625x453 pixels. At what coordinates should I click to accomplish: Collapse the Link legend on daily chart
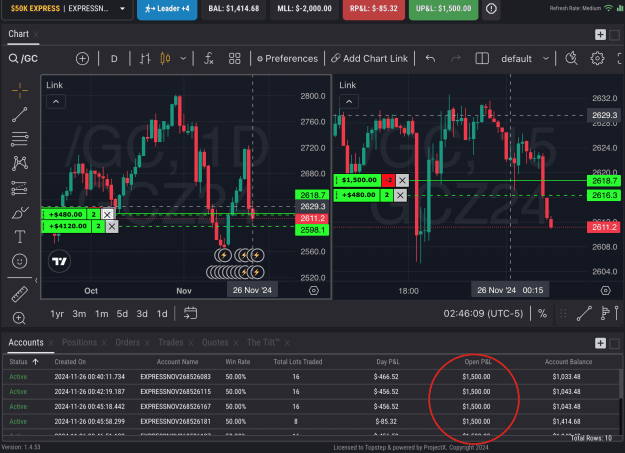[56, 102]
